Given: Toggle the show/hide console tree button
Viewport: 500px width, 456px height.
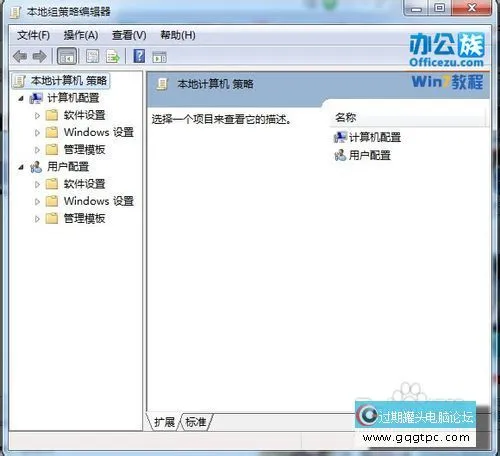Looking at the screenshot, I should [67, 56].
